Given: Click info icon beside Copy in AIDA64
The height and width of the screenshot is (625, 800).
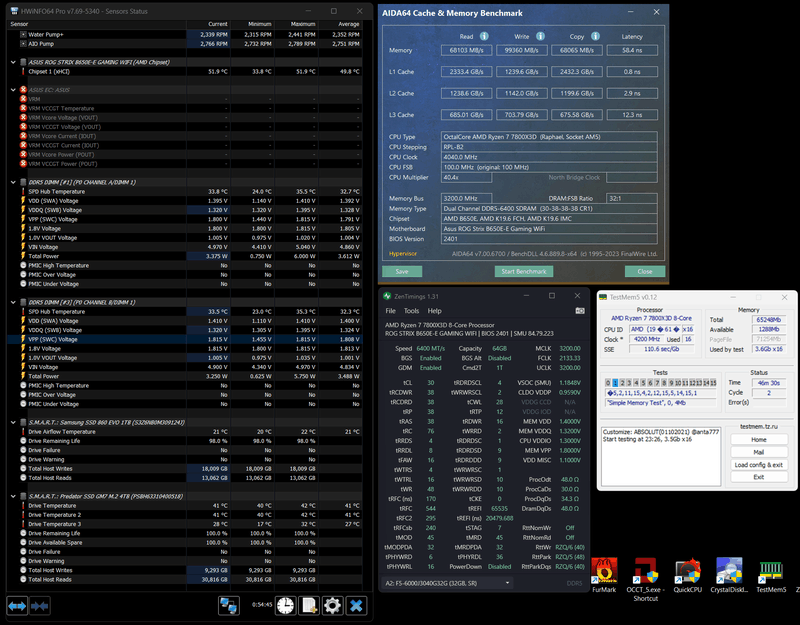Looking at the screenshot, I should tap(595, 36).
